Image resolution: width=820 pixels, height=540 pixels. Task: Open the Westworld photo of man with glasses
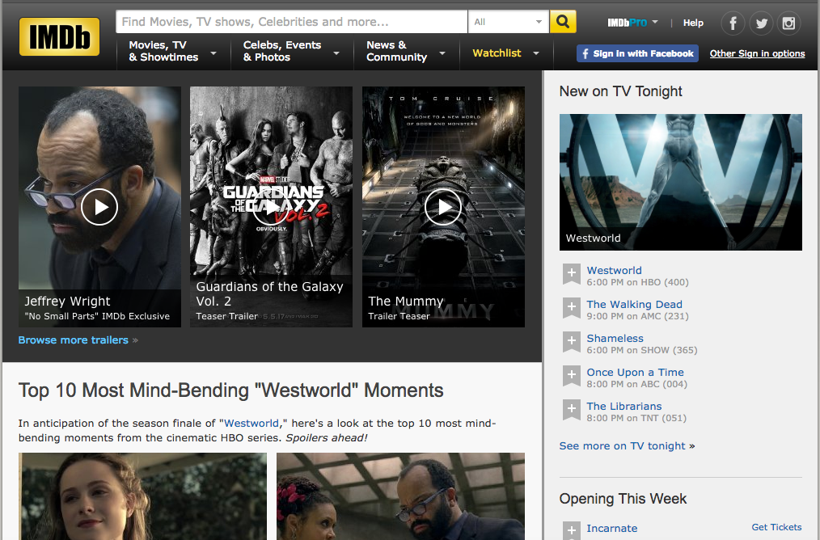click(401, 496)
